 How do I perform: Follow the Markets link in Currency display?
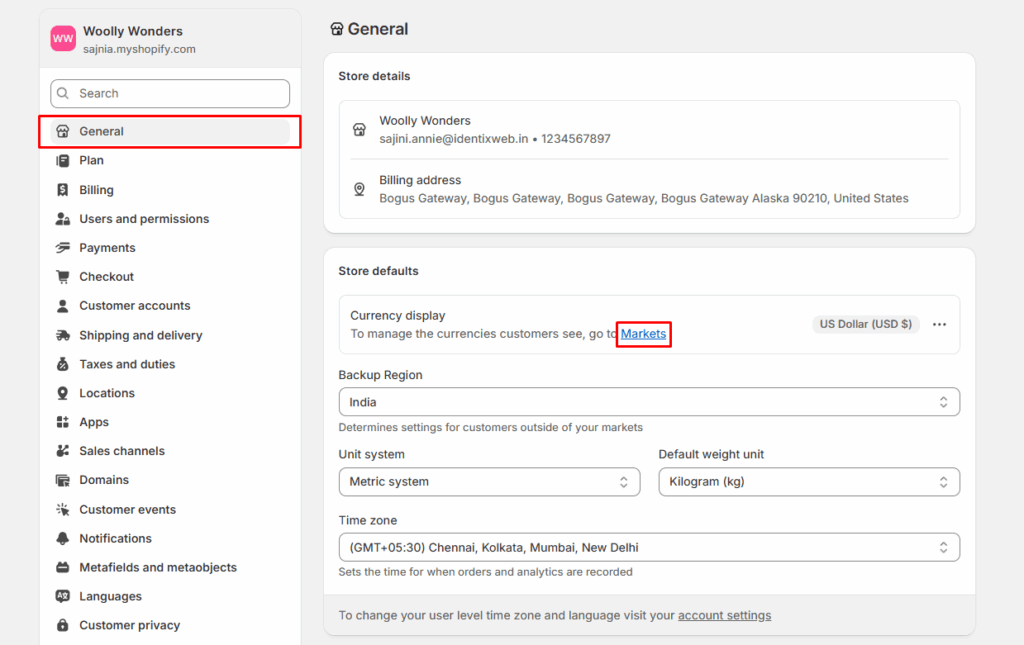pos(643,334)
